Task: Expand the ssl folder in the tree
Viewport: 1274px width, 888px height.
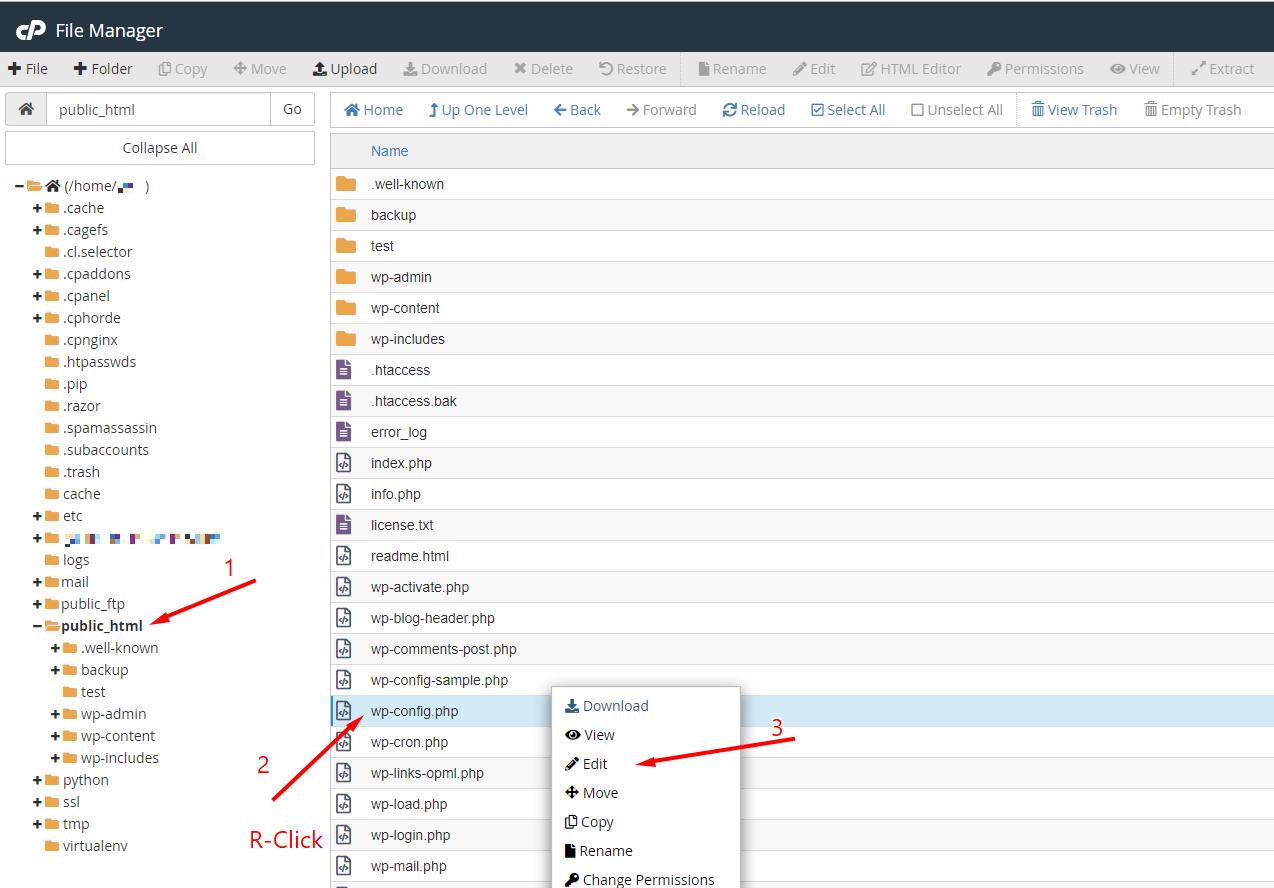Action: click(38, 802)
